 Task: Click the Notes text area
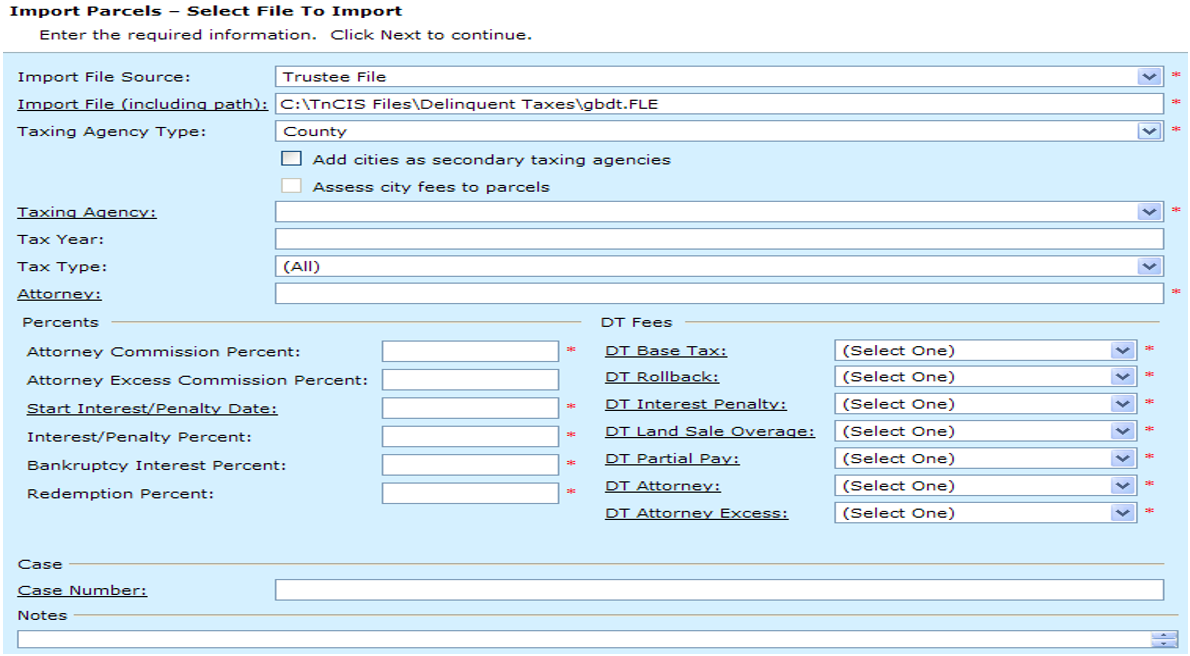click(x=584, y=639)
